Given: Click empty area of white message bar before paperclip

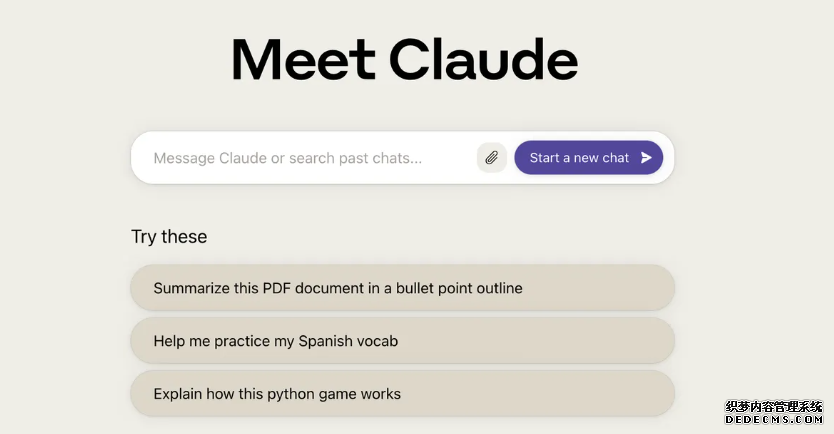Looking at the screenshot, I should click(x=449, y=158).
